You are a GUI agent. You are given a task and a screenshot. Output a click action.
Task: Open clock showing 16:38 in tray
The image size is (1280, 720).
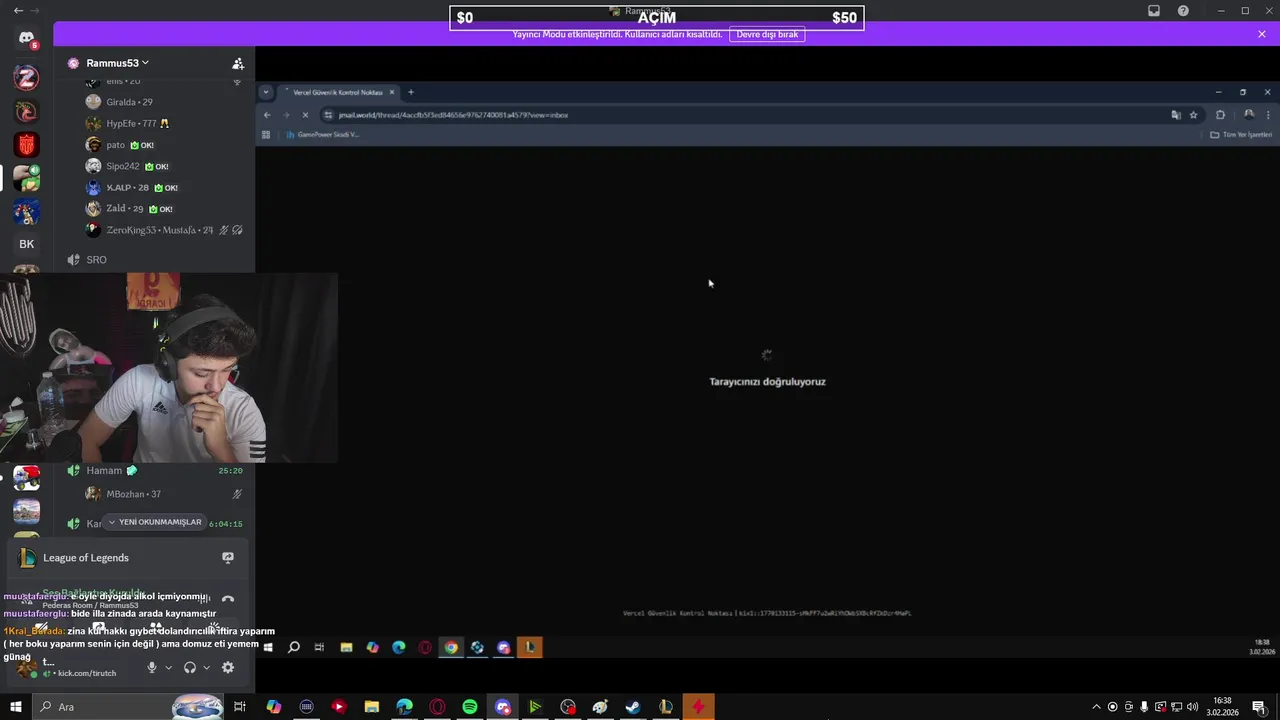(1221, 707)
